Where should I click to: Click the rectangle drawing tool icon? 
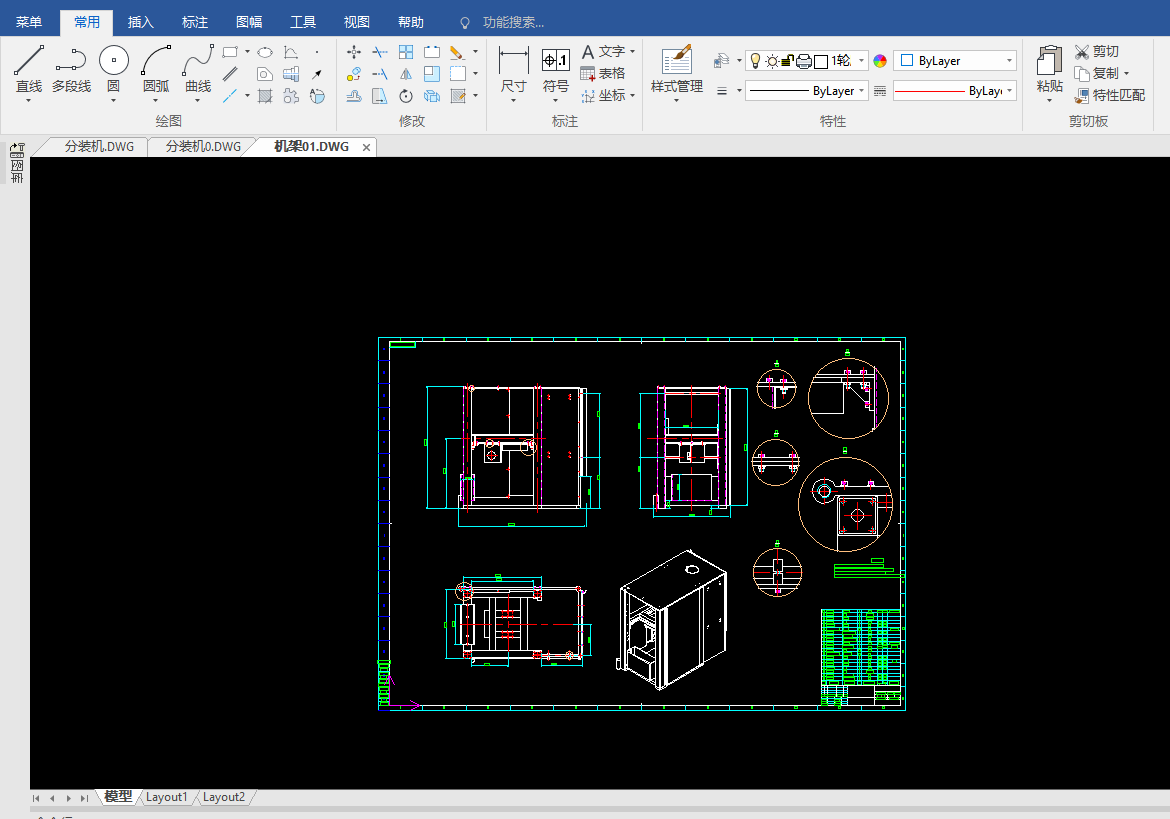(x=230, y=52)
